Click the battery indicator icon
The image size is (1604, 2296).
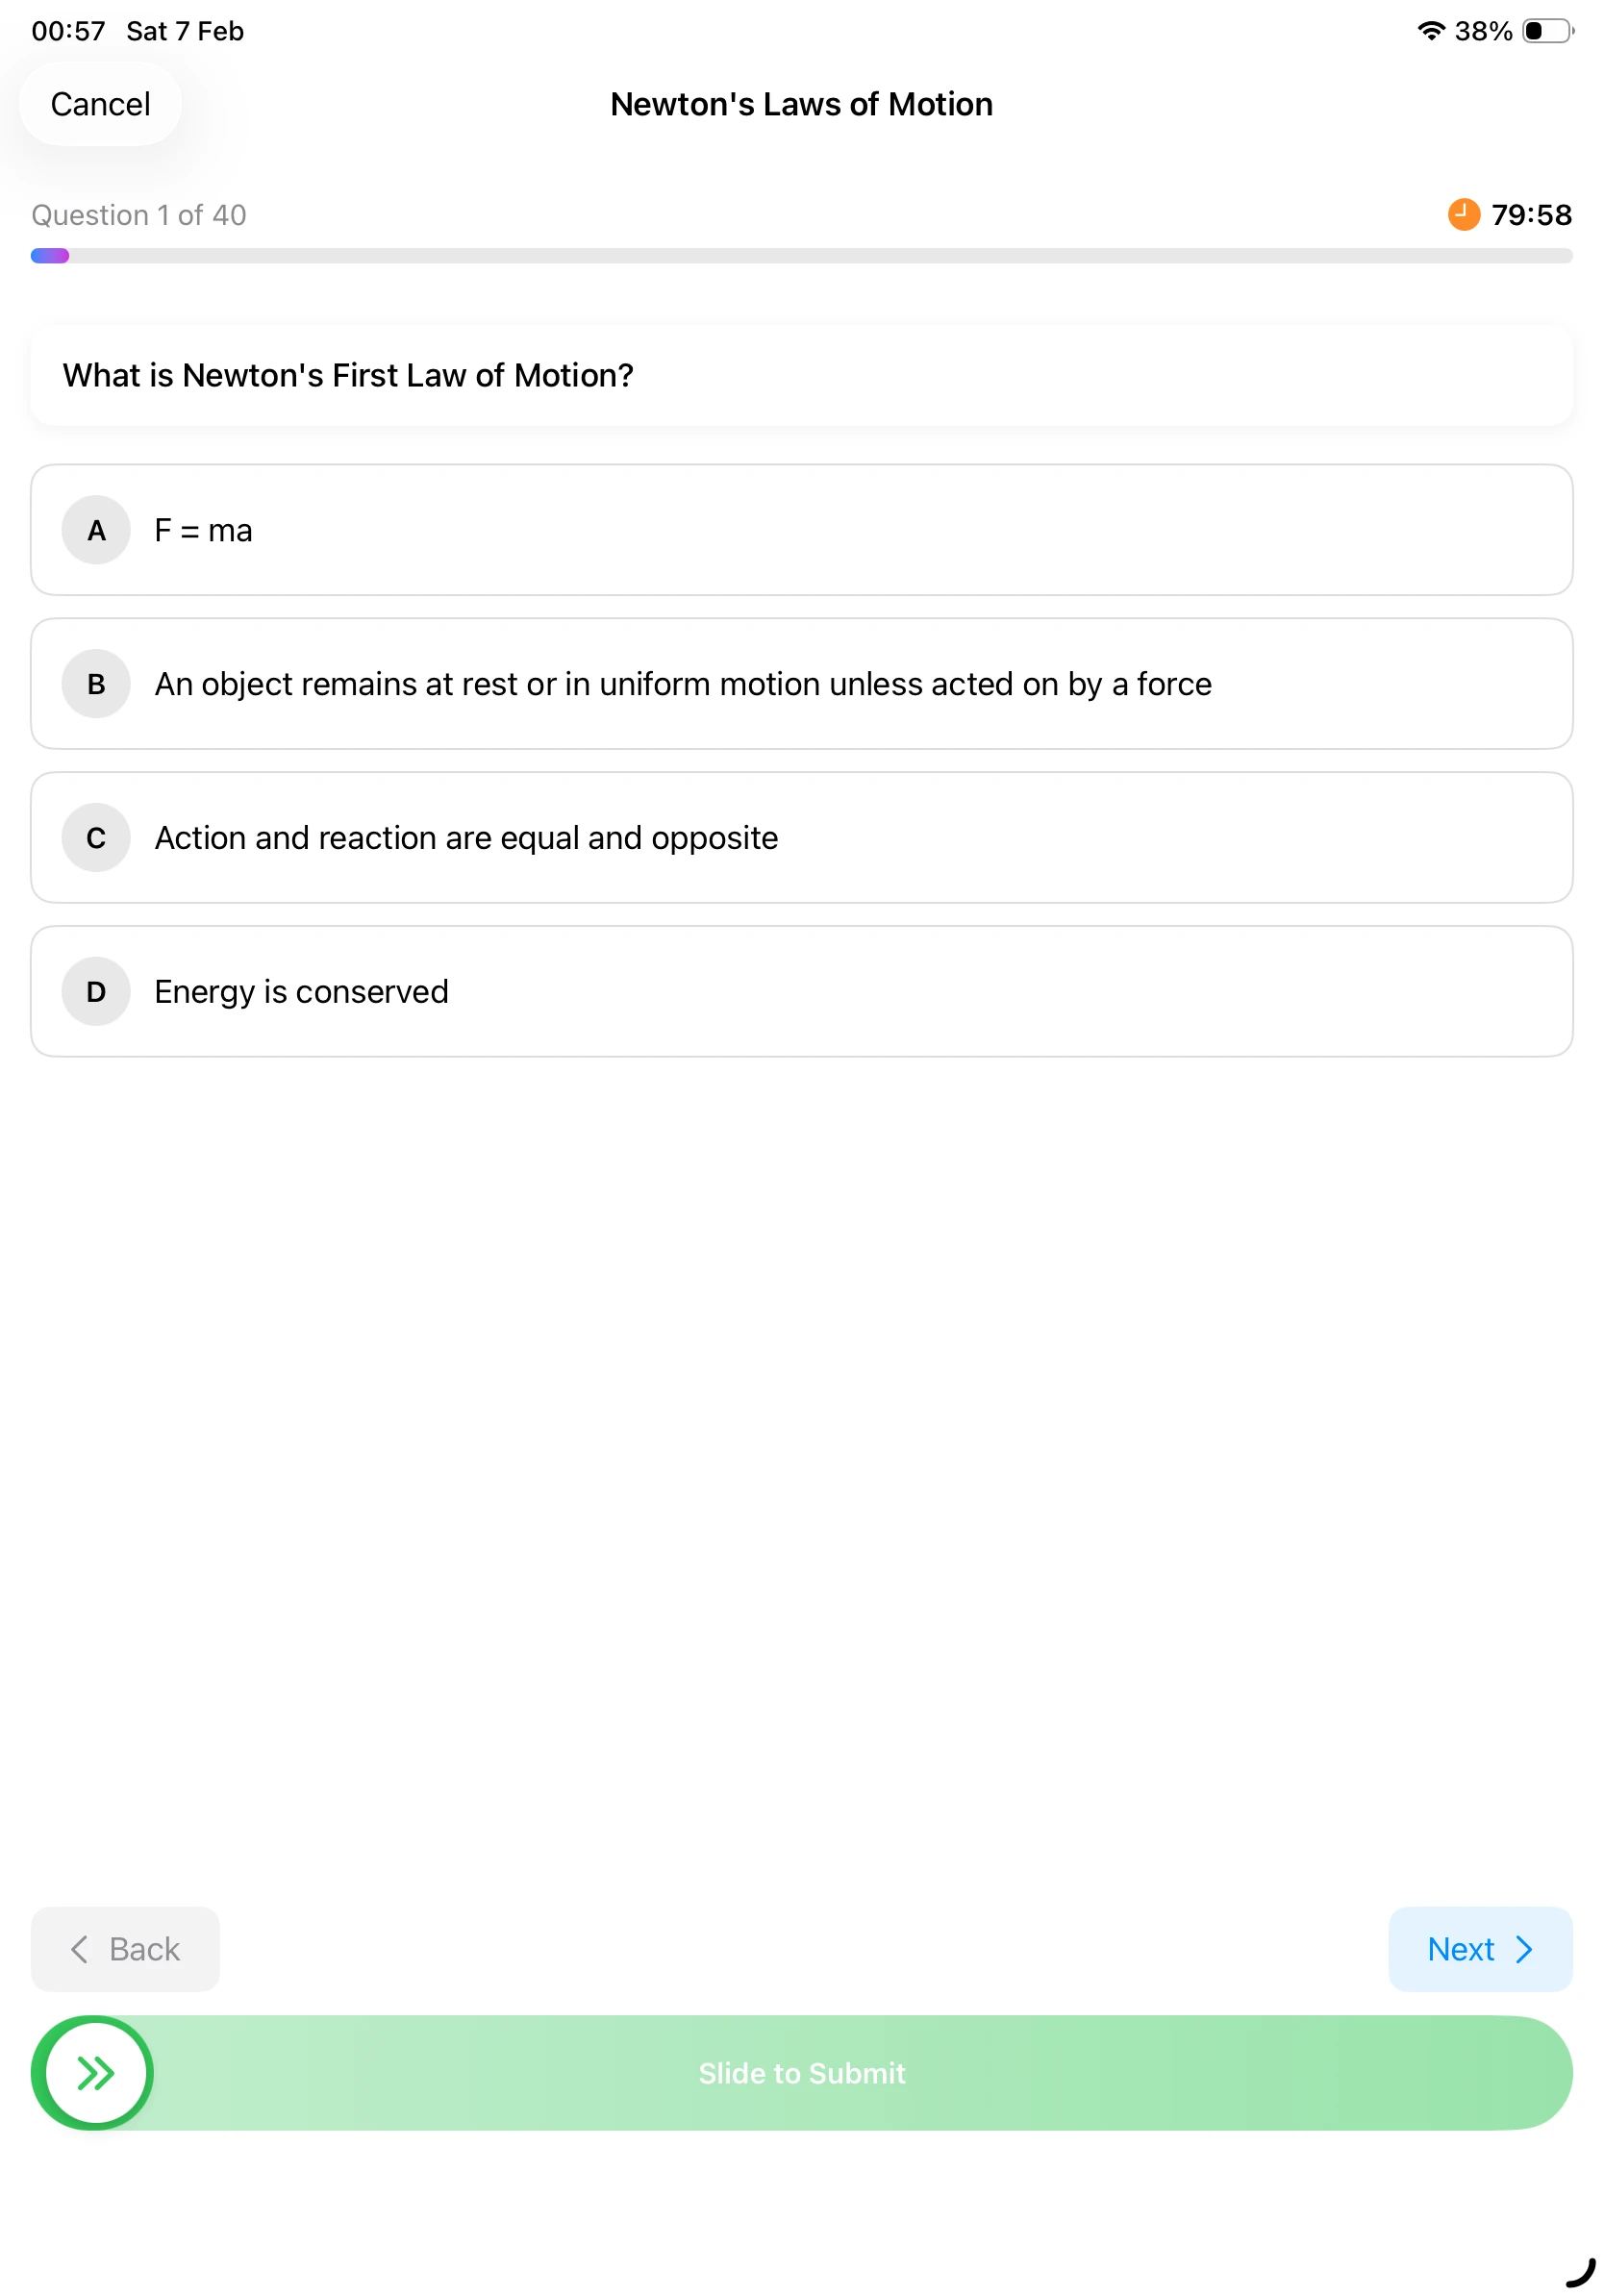1543,30
